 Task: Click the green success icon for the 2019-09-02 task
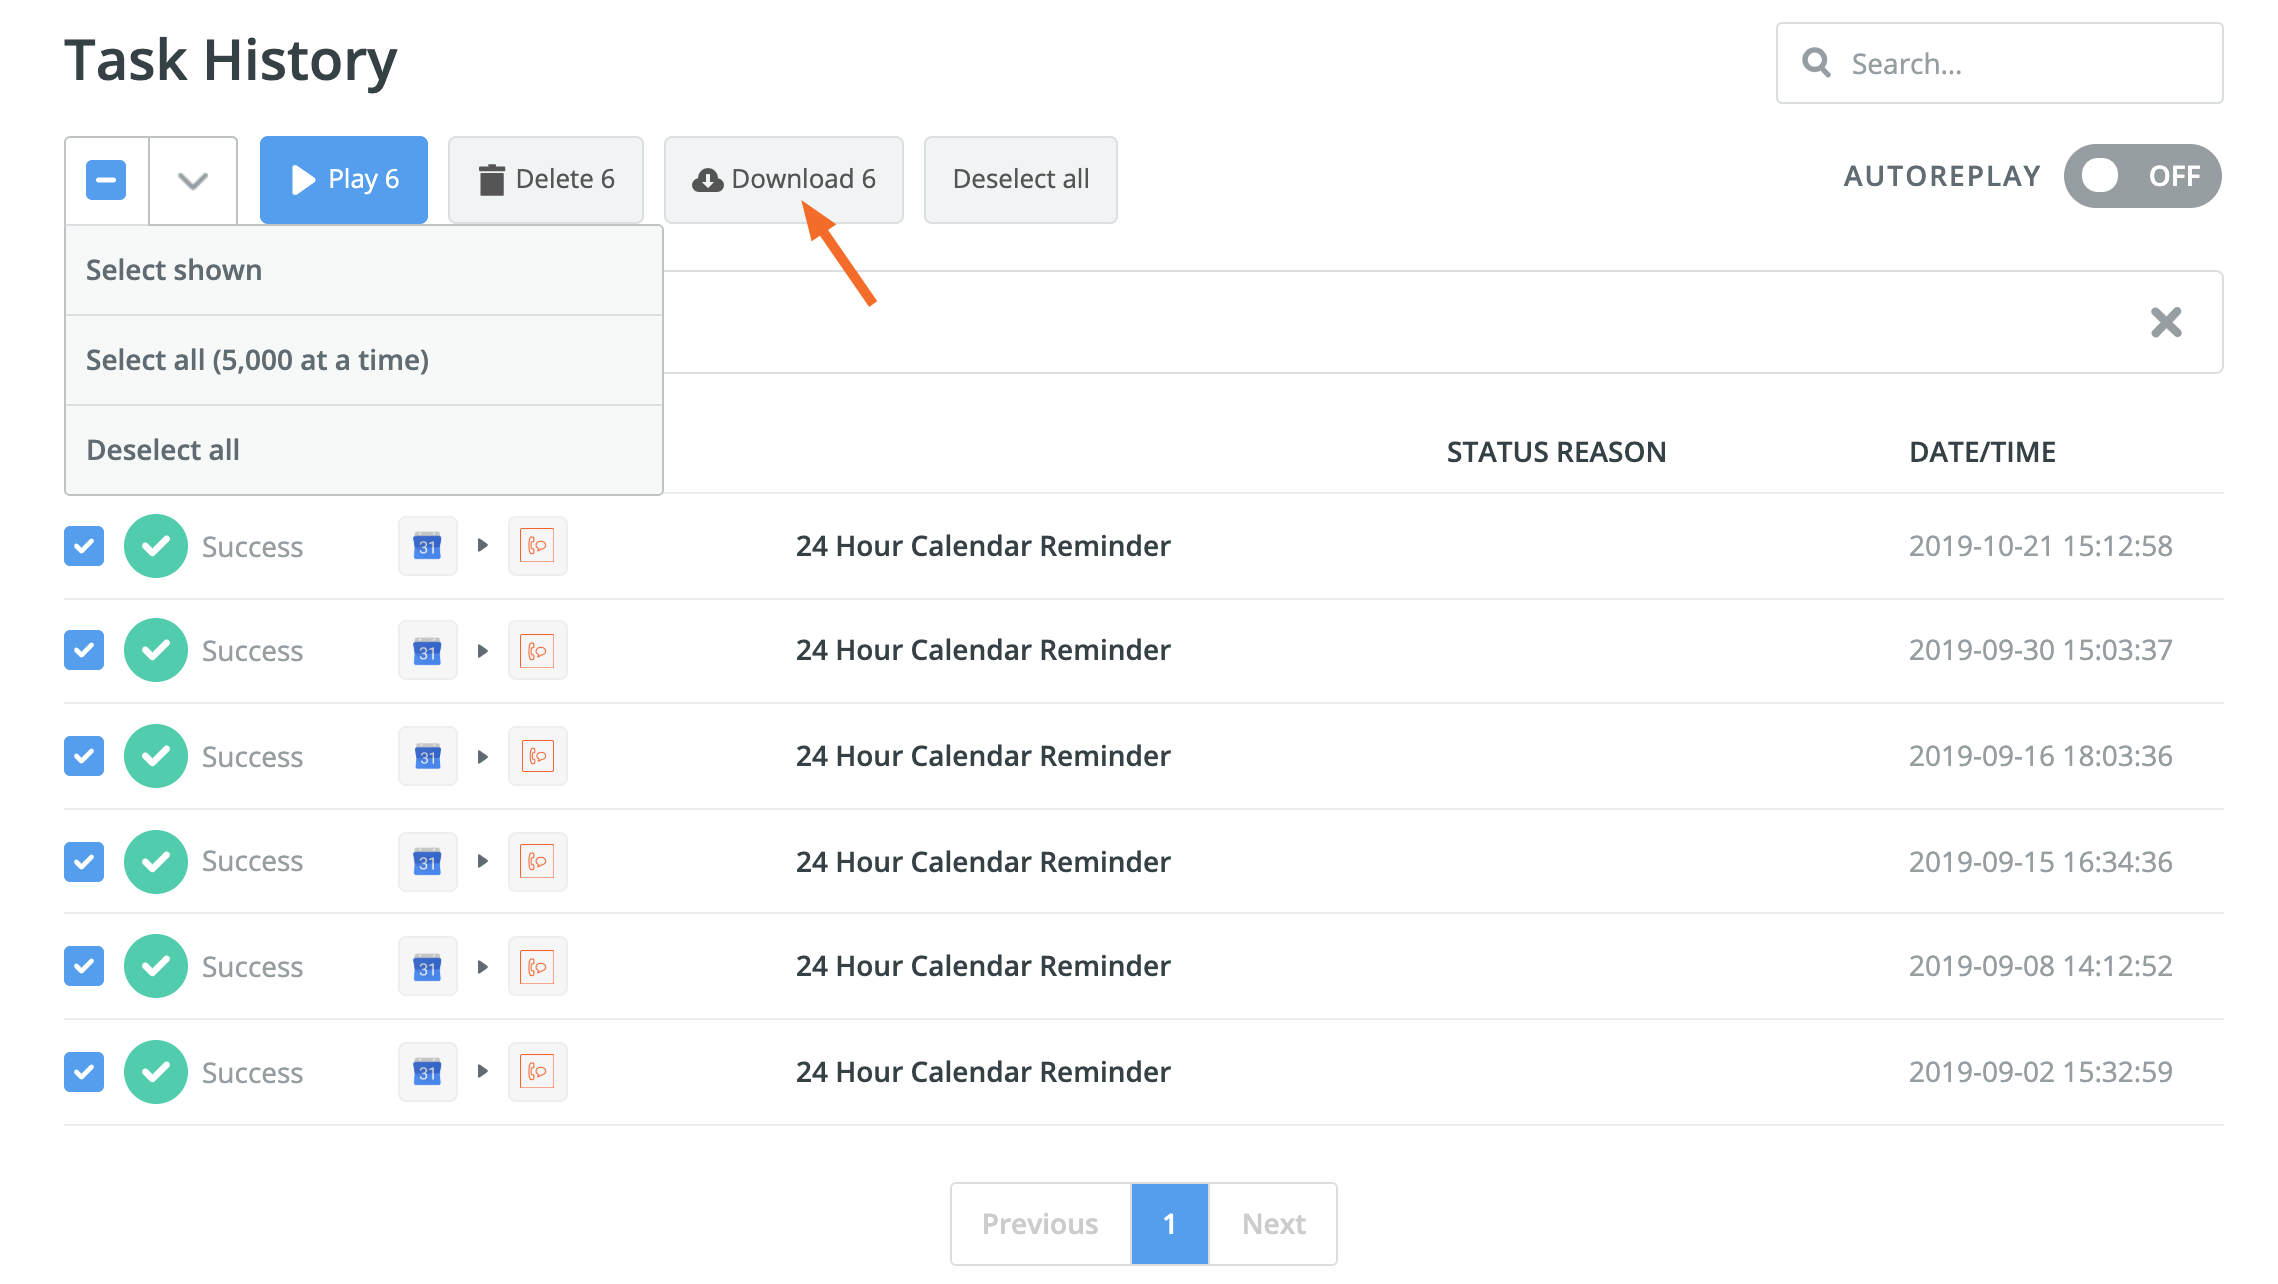[156, 1072]
